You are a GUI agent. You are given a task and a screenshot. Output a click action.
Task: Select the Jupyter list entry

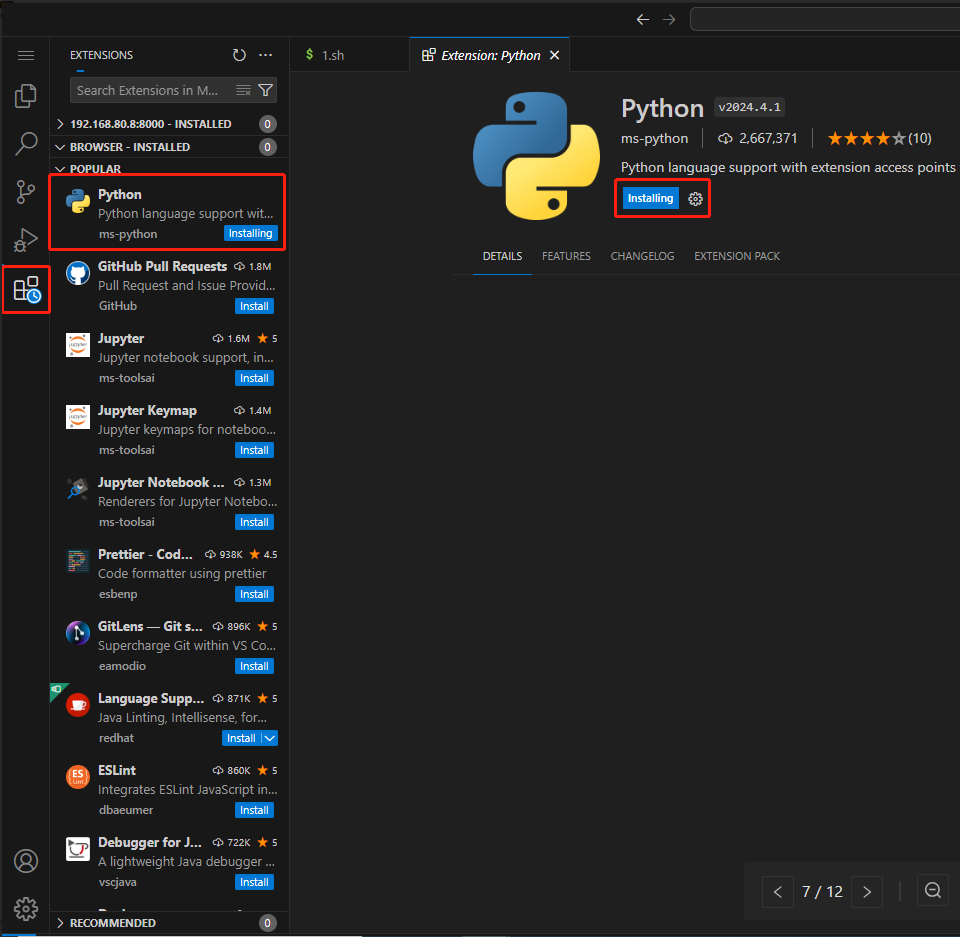168,357
